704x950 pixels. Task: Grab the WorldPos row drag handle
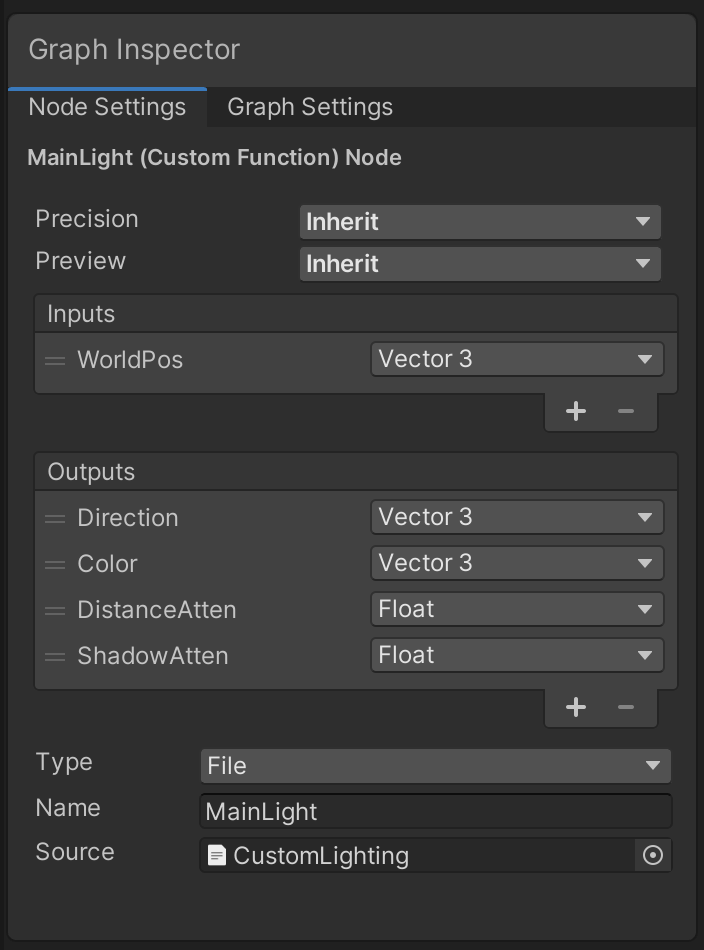point(55,360)
